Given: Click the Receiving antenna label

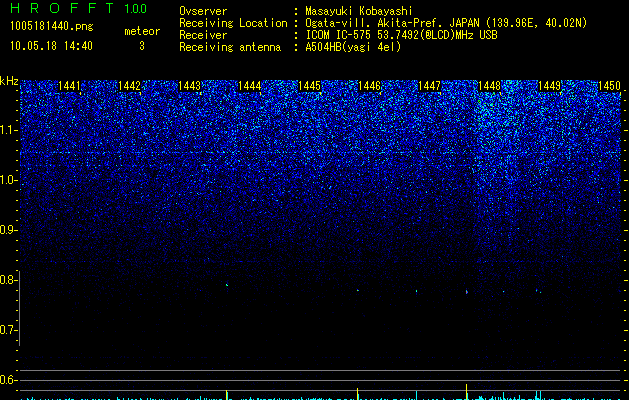Looking at the screenshot, I should pyautogui.click(x=230, y=47).
